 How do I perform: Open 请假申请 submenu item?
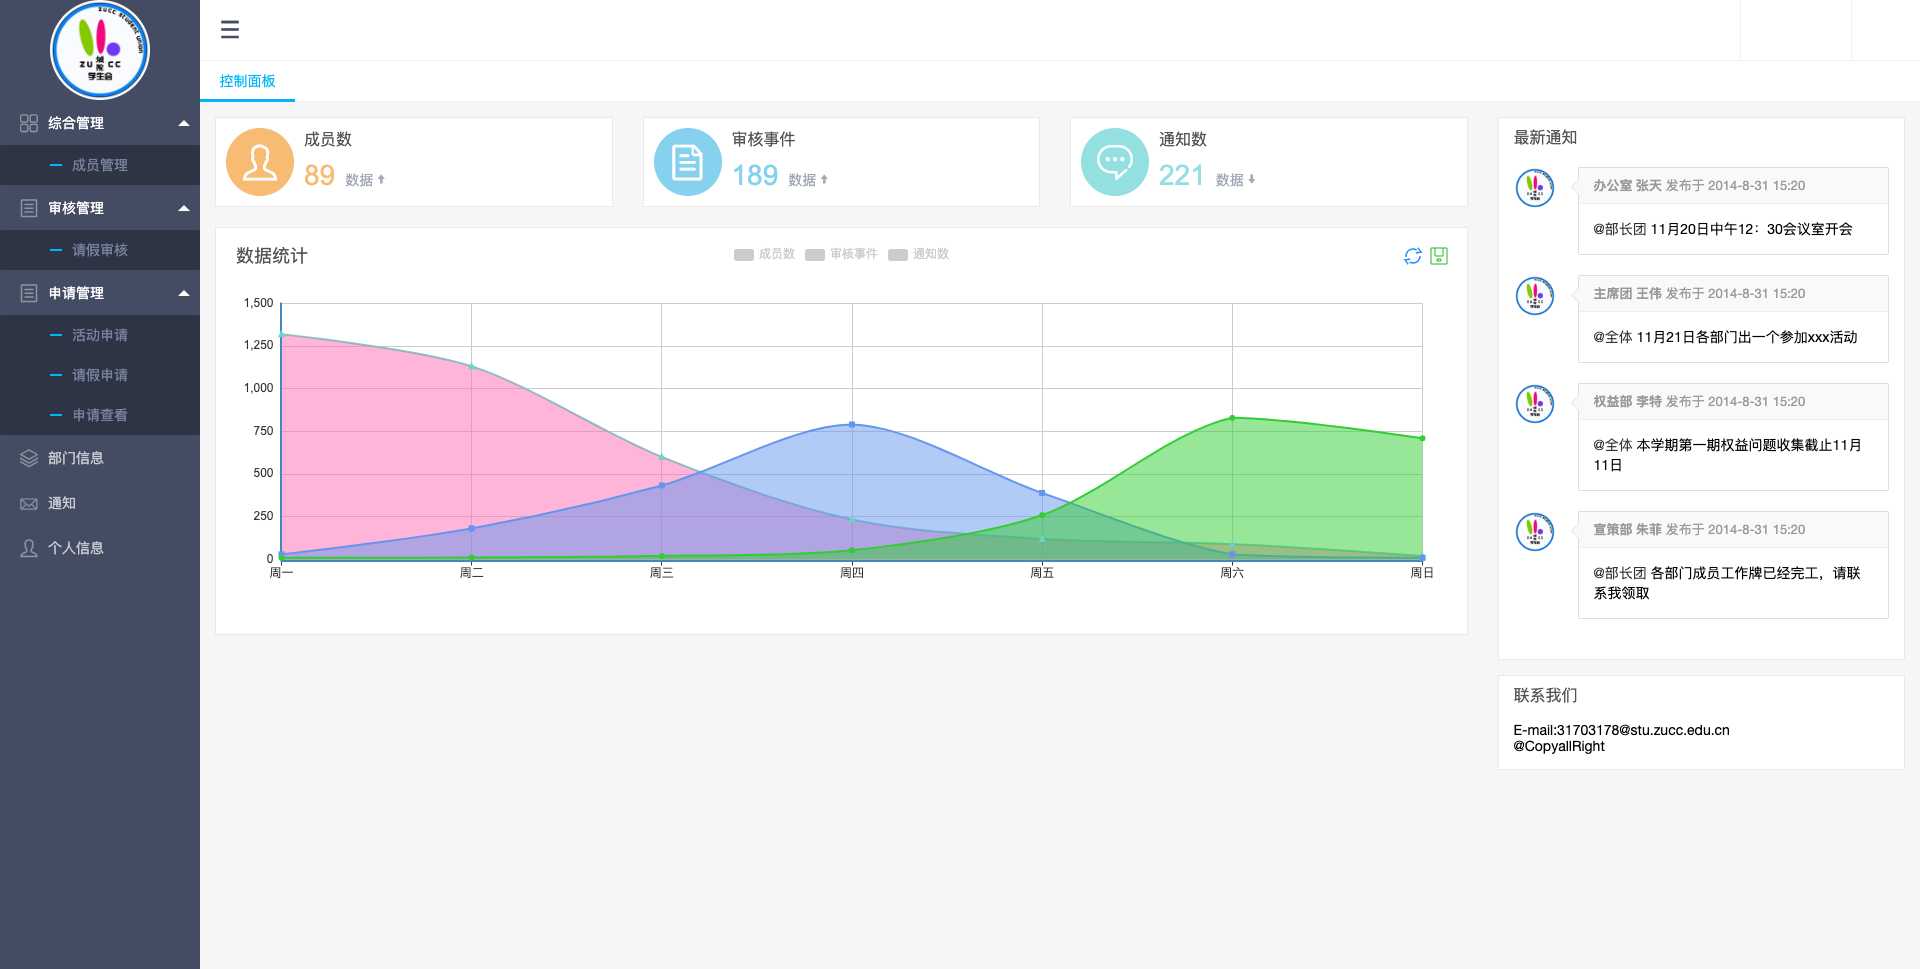coord(100,375)
